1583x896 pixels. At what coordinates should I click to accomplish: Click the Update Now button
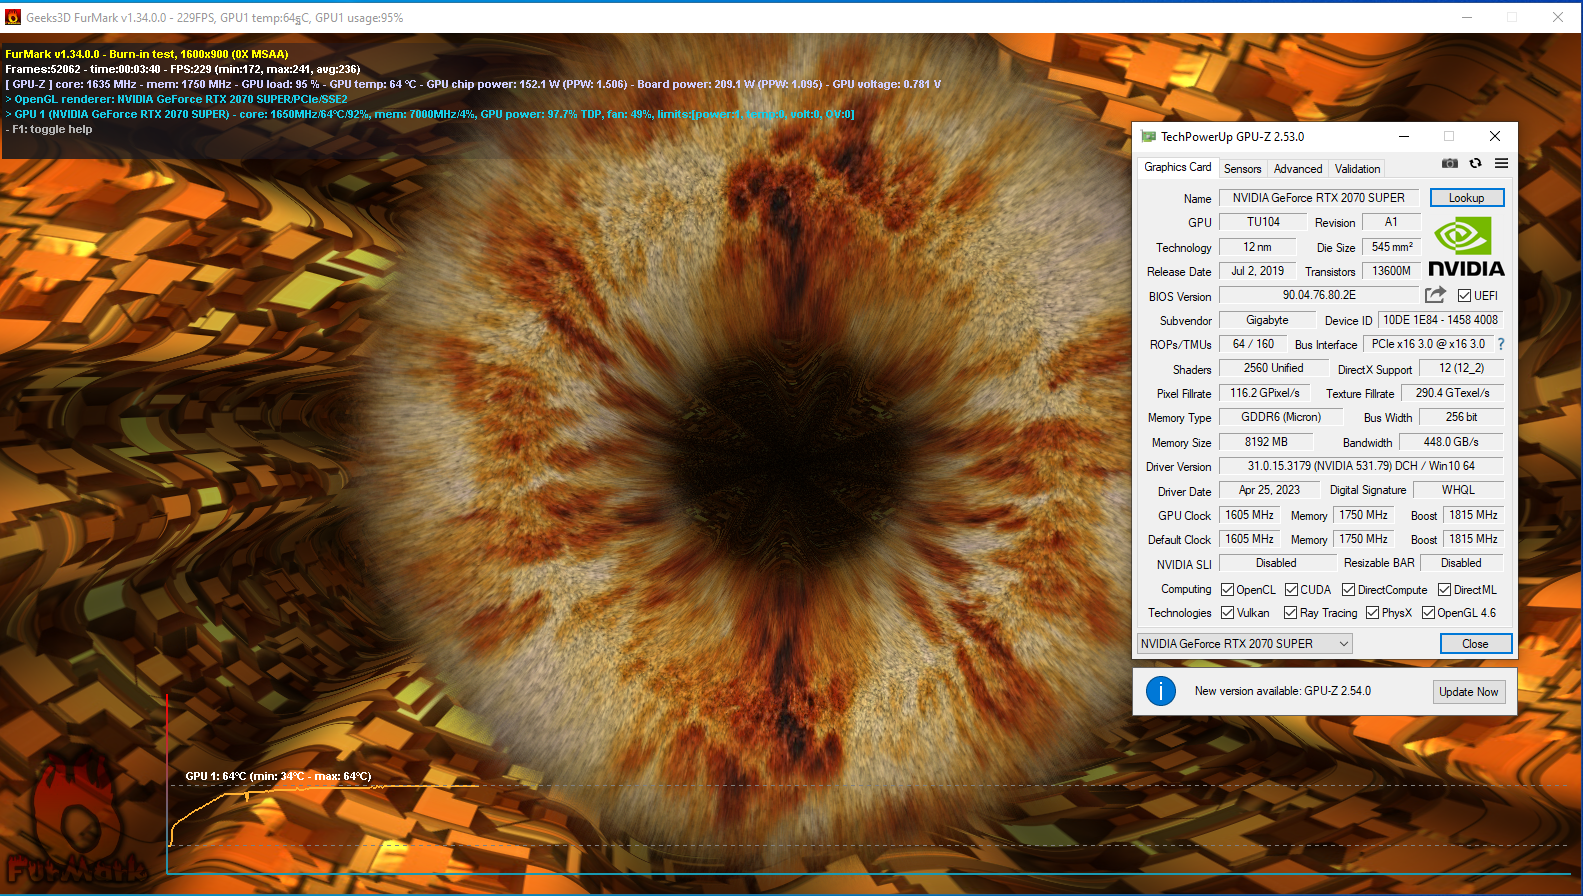[x=1468, y=692]
